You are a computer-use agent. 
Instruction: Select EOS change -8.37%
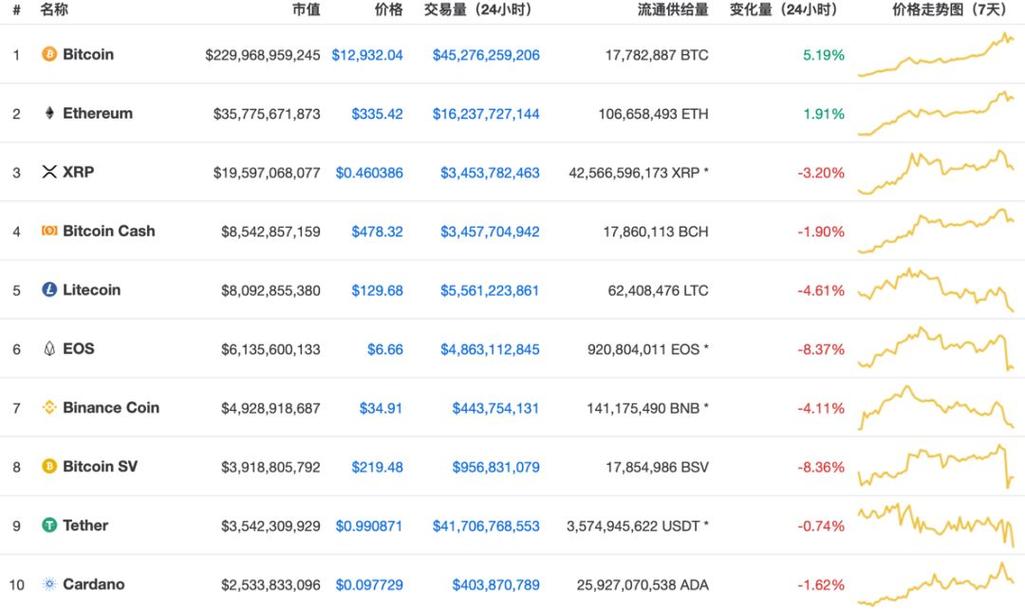[x=821, y=349]
